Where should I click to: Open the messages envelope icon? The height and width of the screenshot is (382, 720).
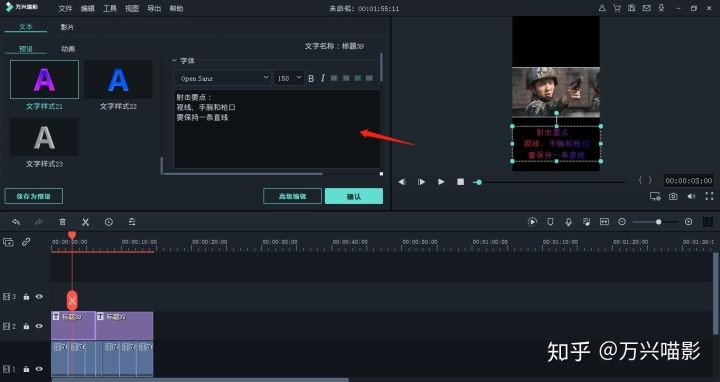click(647, 8)
